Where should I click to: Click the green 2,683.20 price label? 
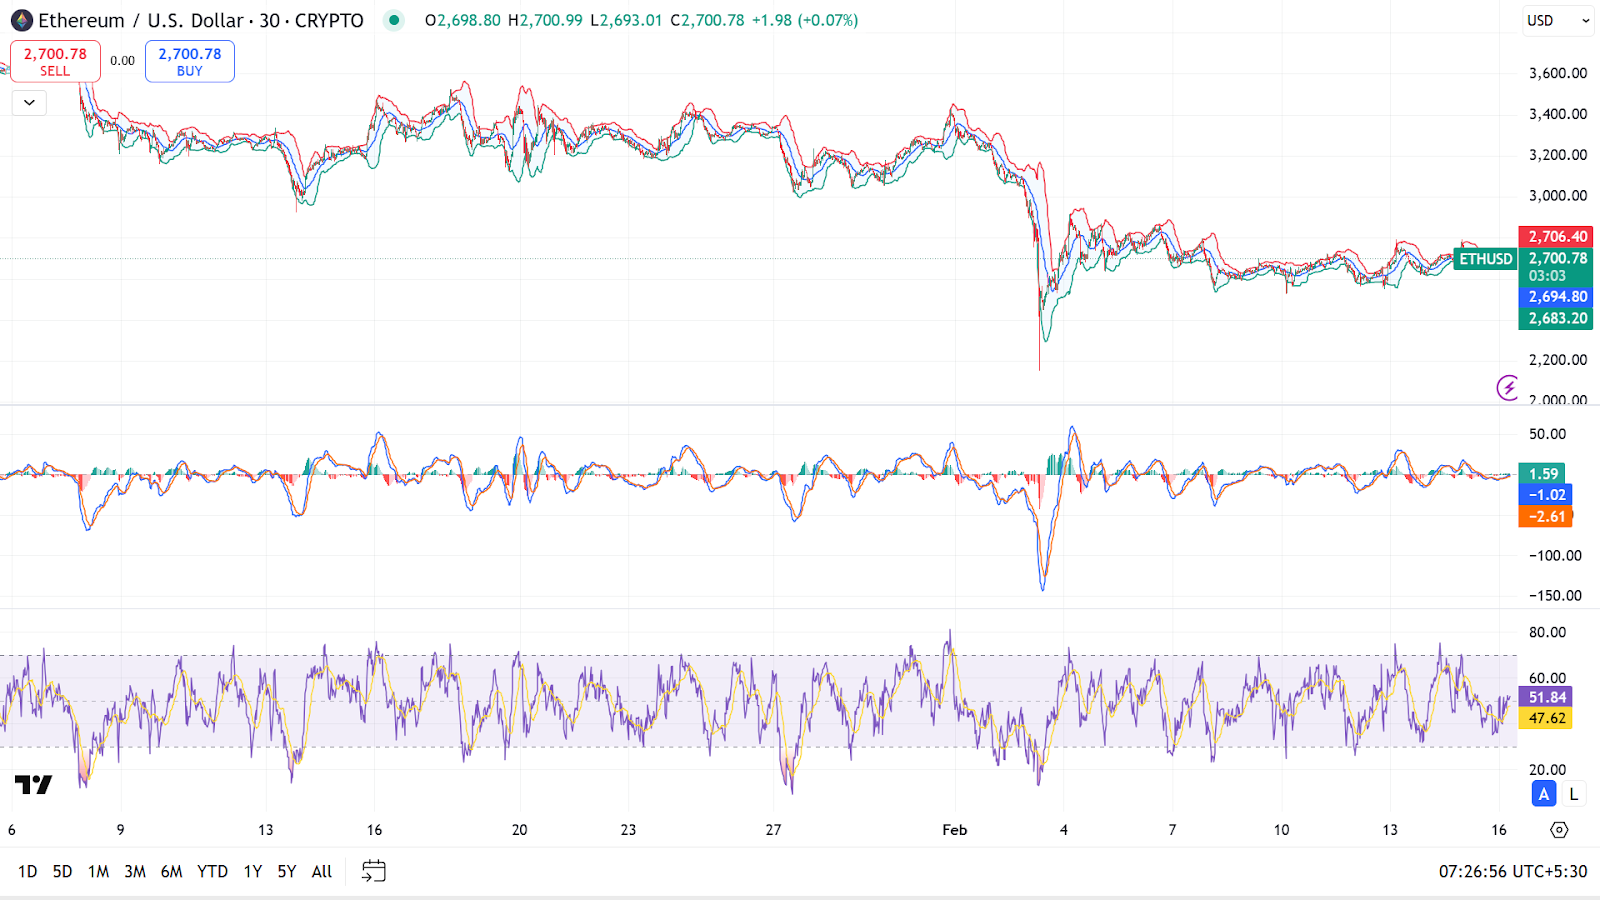click(x=1556, y=318)
